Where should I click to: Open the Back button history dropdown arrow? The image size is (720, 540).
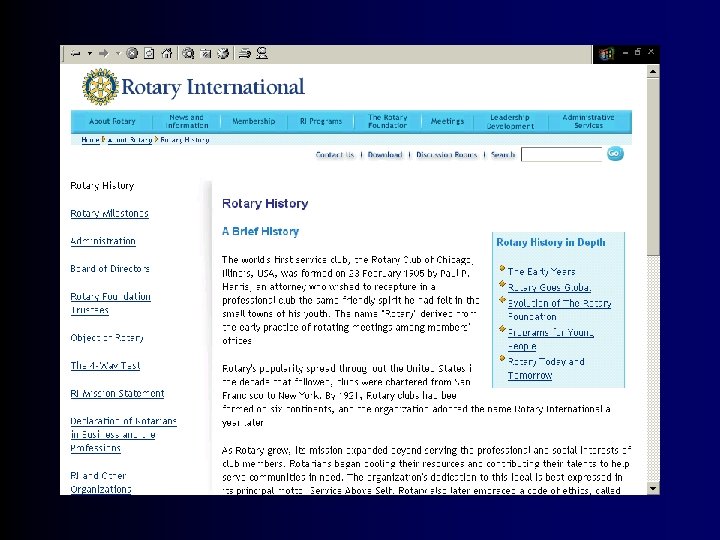click(x=90, y=54)
